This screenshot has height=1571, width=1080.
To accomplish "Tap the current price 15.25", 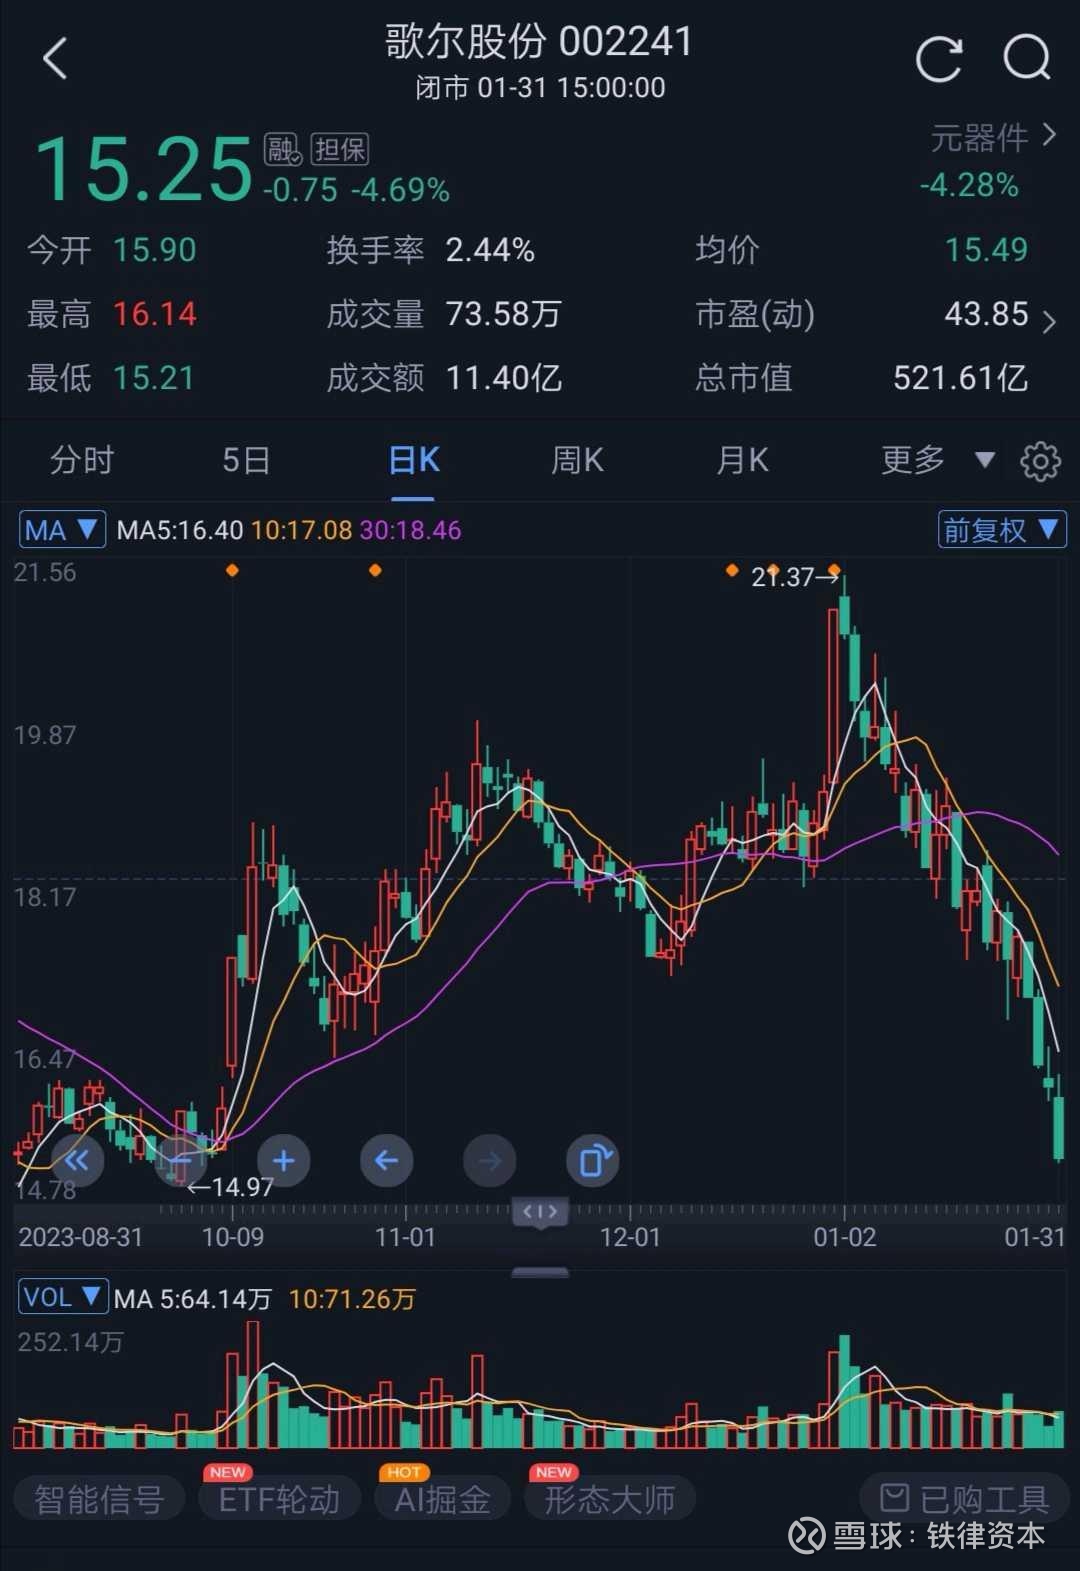I will coord(144,169).
